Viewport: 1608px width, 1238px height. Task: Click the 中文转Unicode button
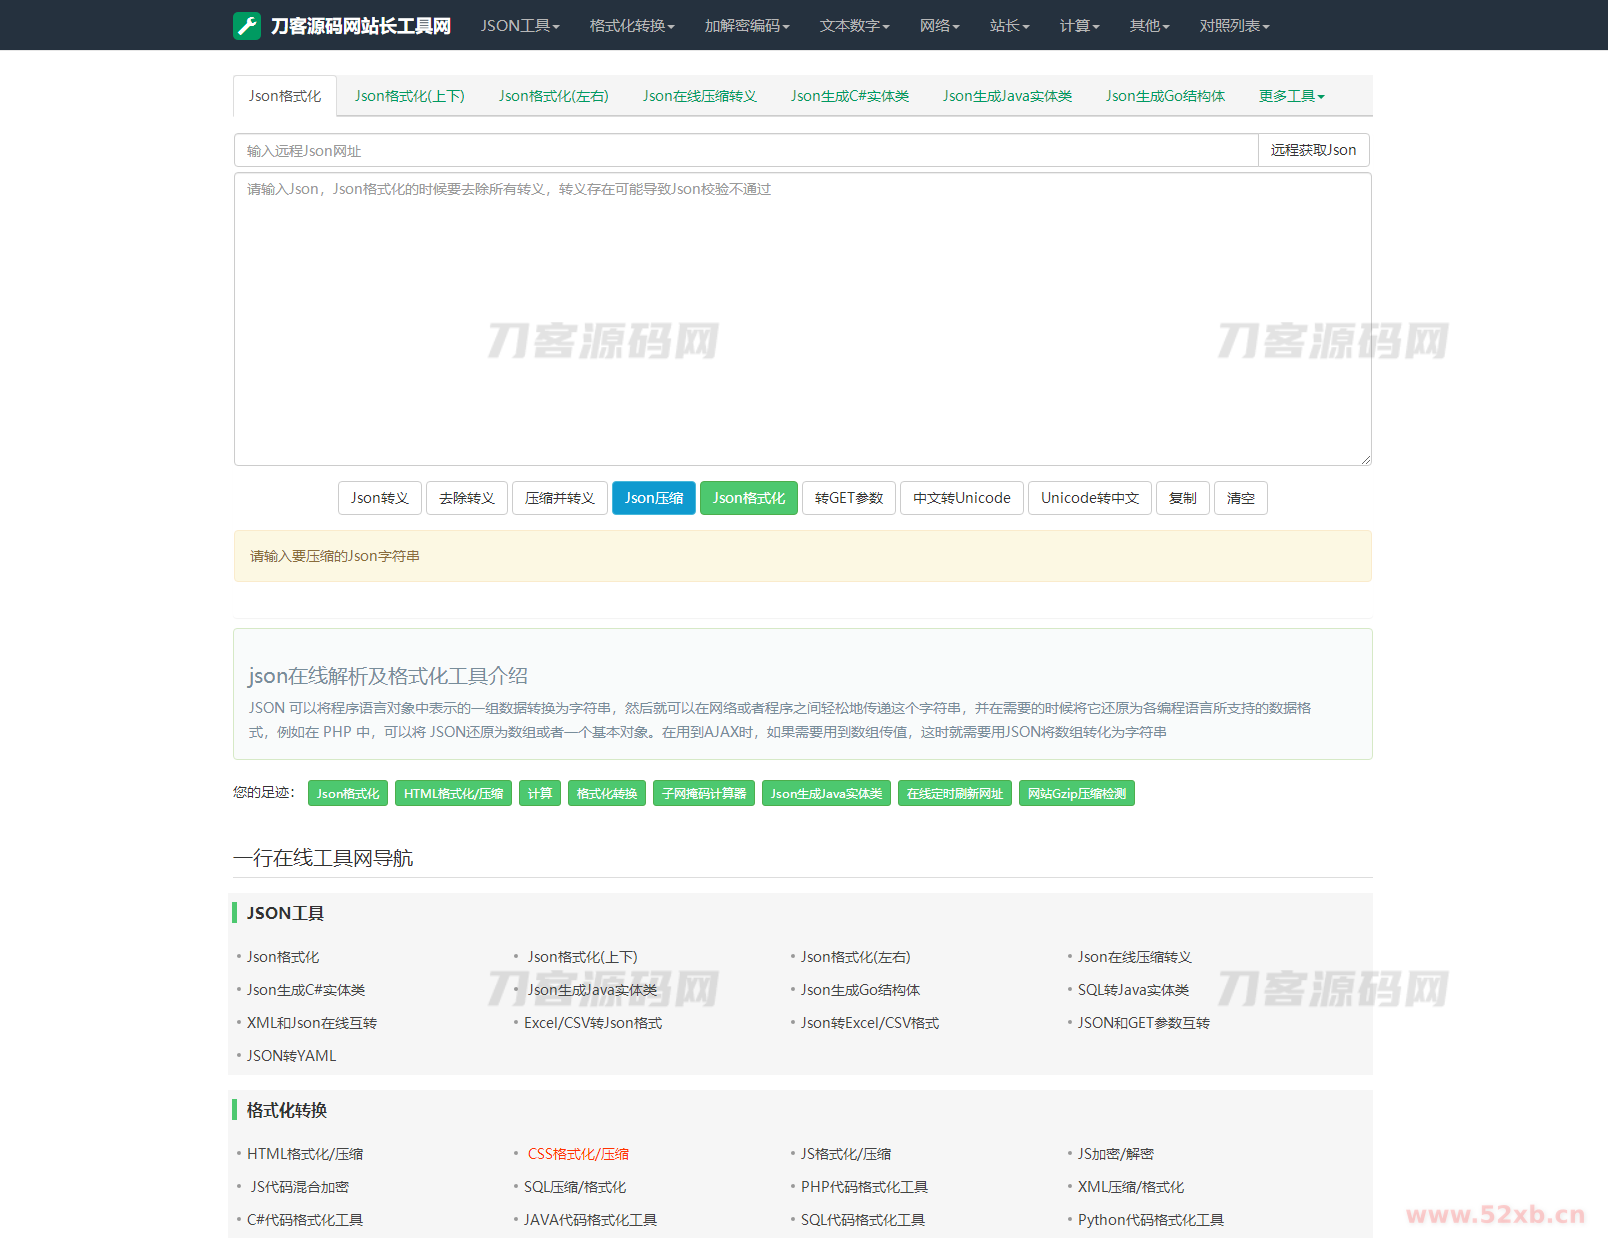(x=961, y=499)
